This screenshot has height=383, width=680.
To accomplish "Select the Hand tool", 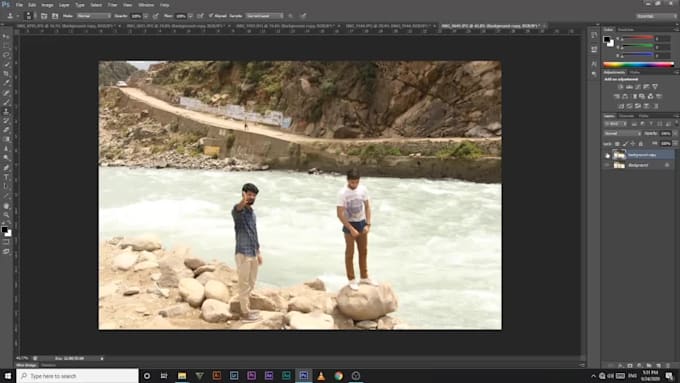I will pos(6,206).
